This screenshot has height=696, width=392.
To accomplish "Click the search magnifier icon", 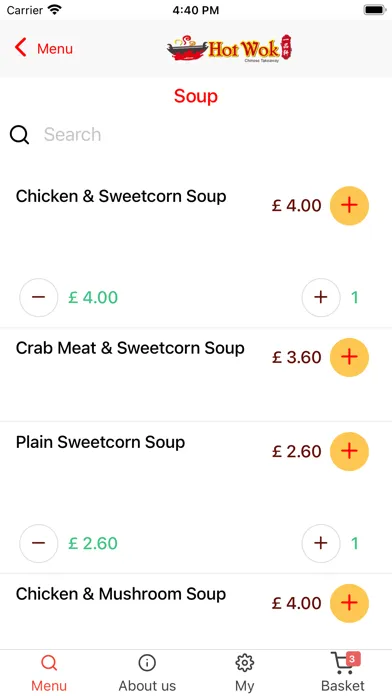I will click(20, 135).
